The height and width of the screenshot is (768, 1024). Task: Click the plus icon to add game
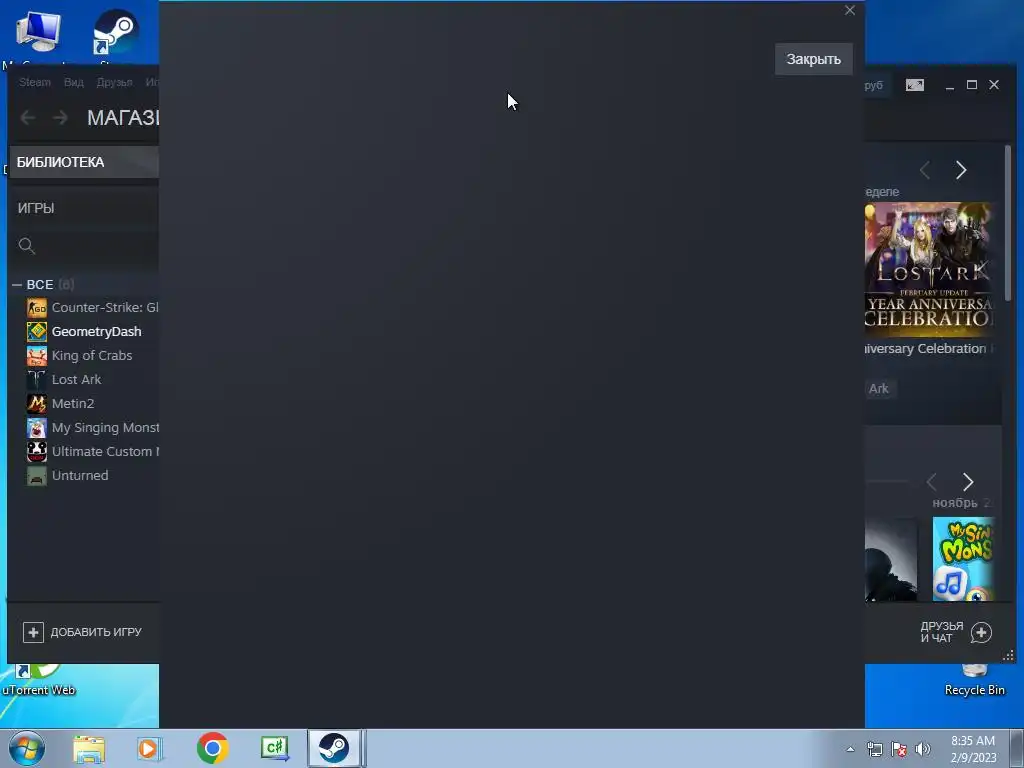(33, 632)
